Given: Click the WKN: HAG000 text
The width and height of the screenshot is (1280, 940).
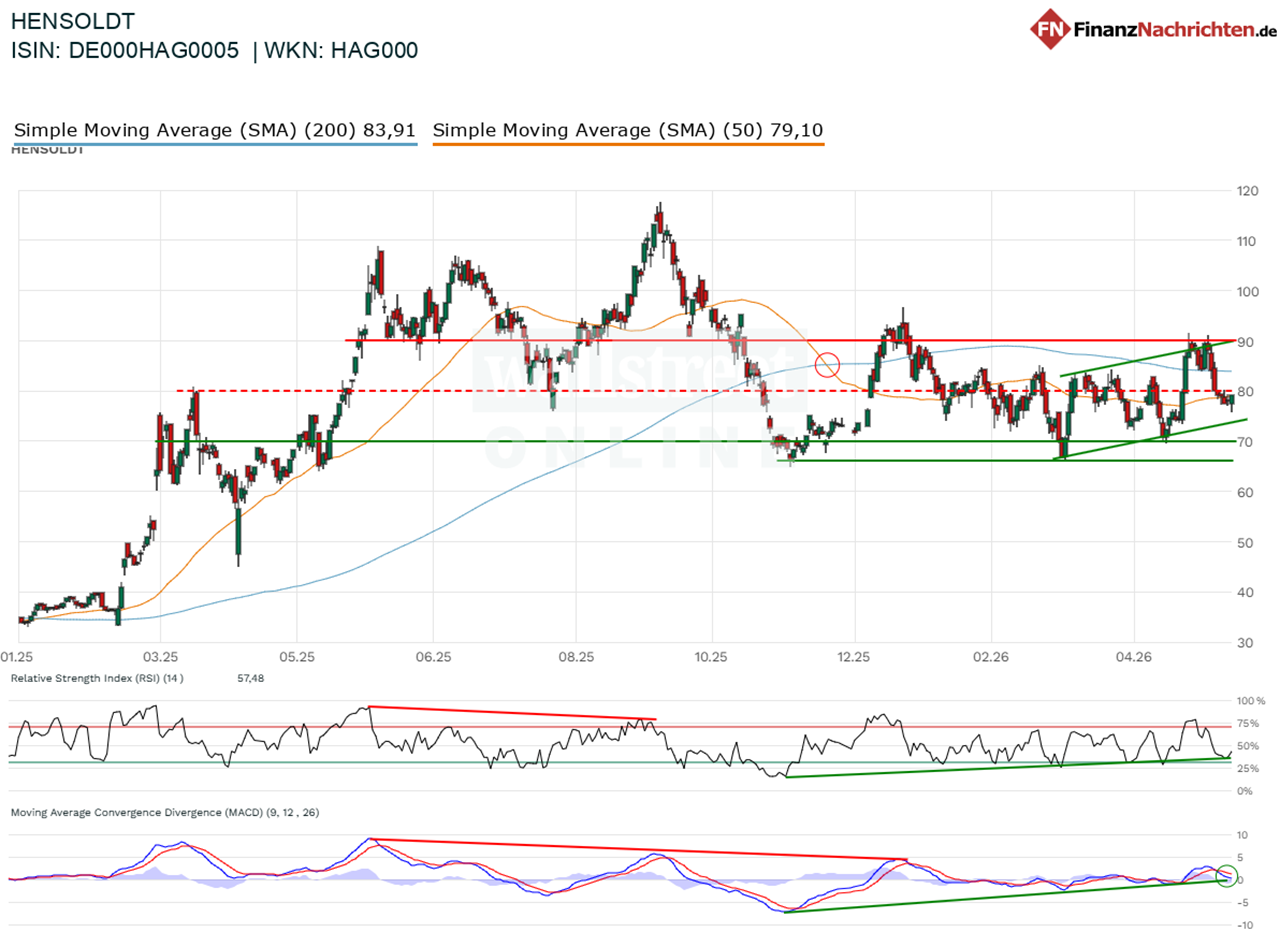Looking at the screenshot, I should [x=342, y=51].
